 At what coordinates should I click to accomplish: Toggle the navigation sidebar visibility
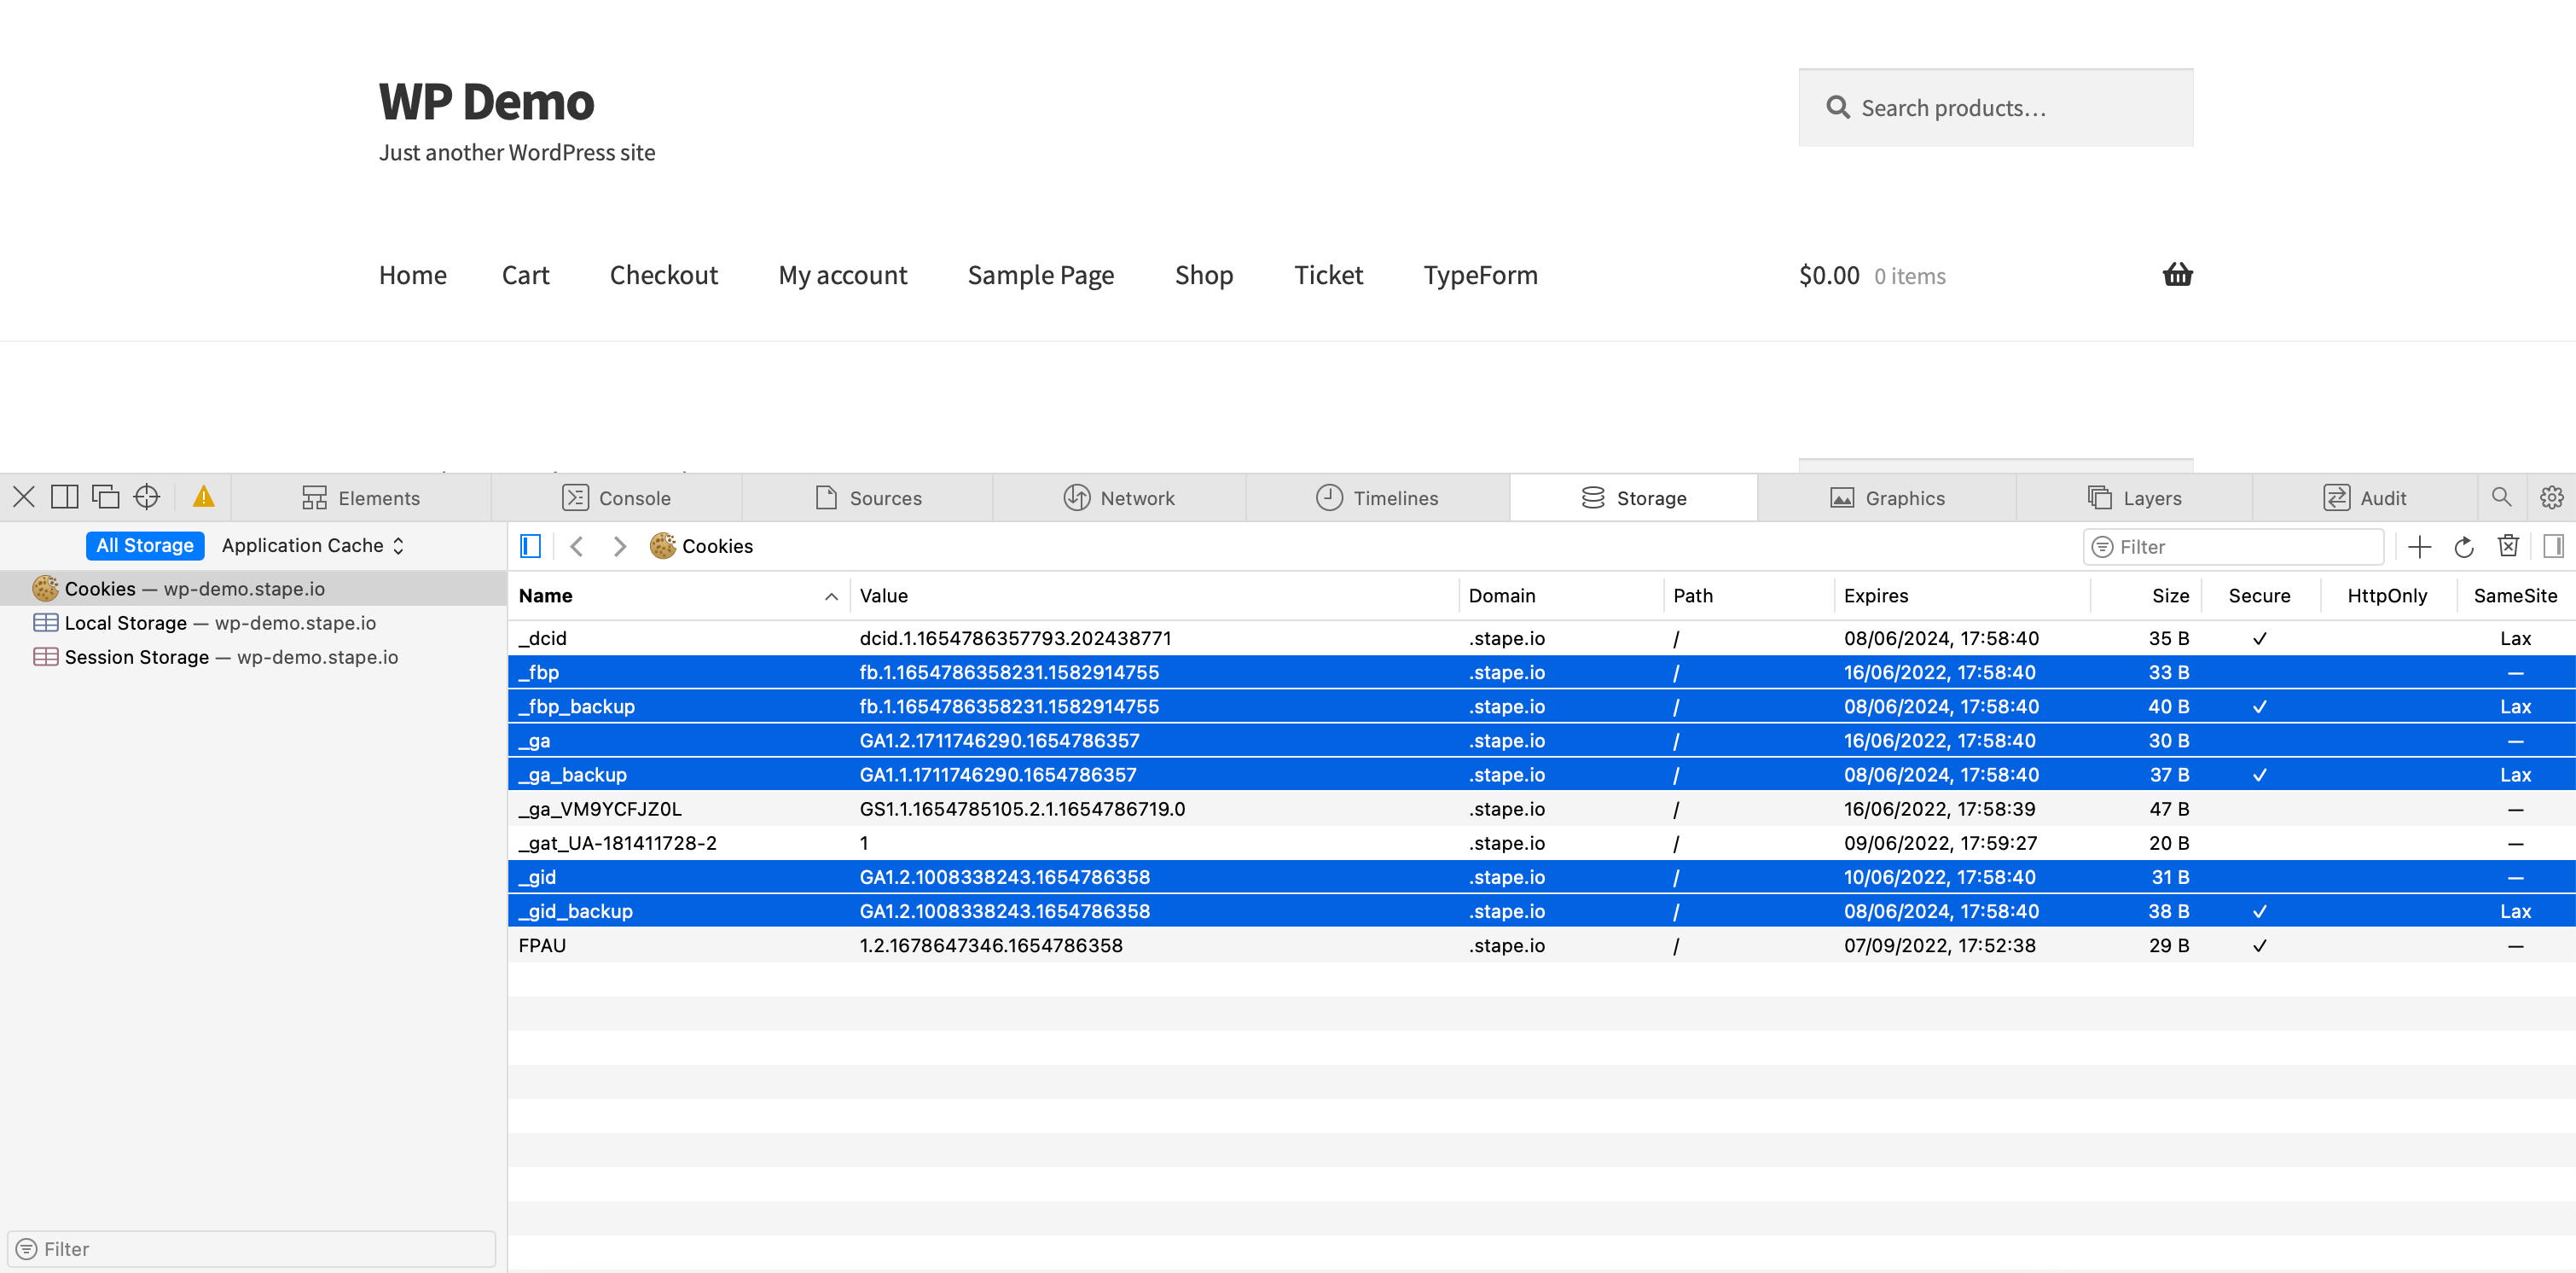click(x=530, y=546)
